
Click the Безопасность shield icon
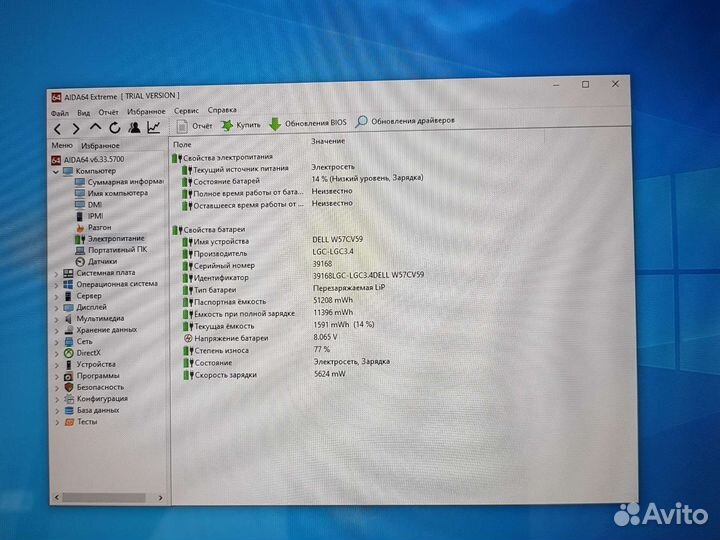68,388
